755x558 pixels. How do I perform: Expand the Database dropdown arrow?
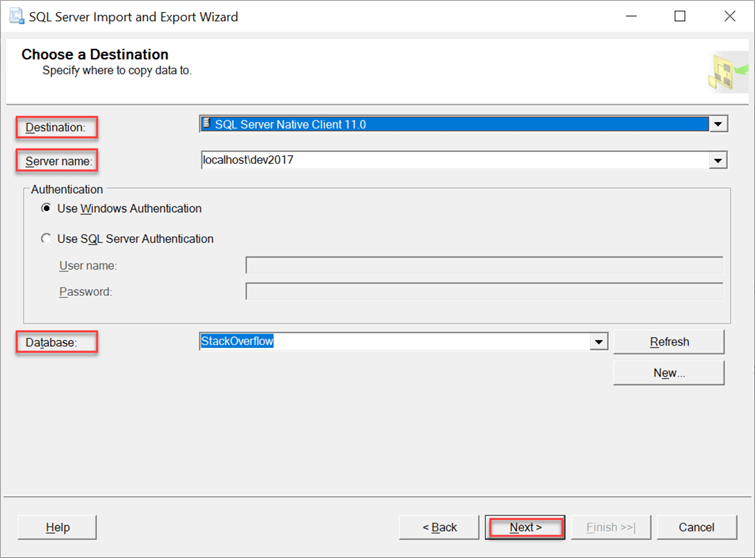598,342
